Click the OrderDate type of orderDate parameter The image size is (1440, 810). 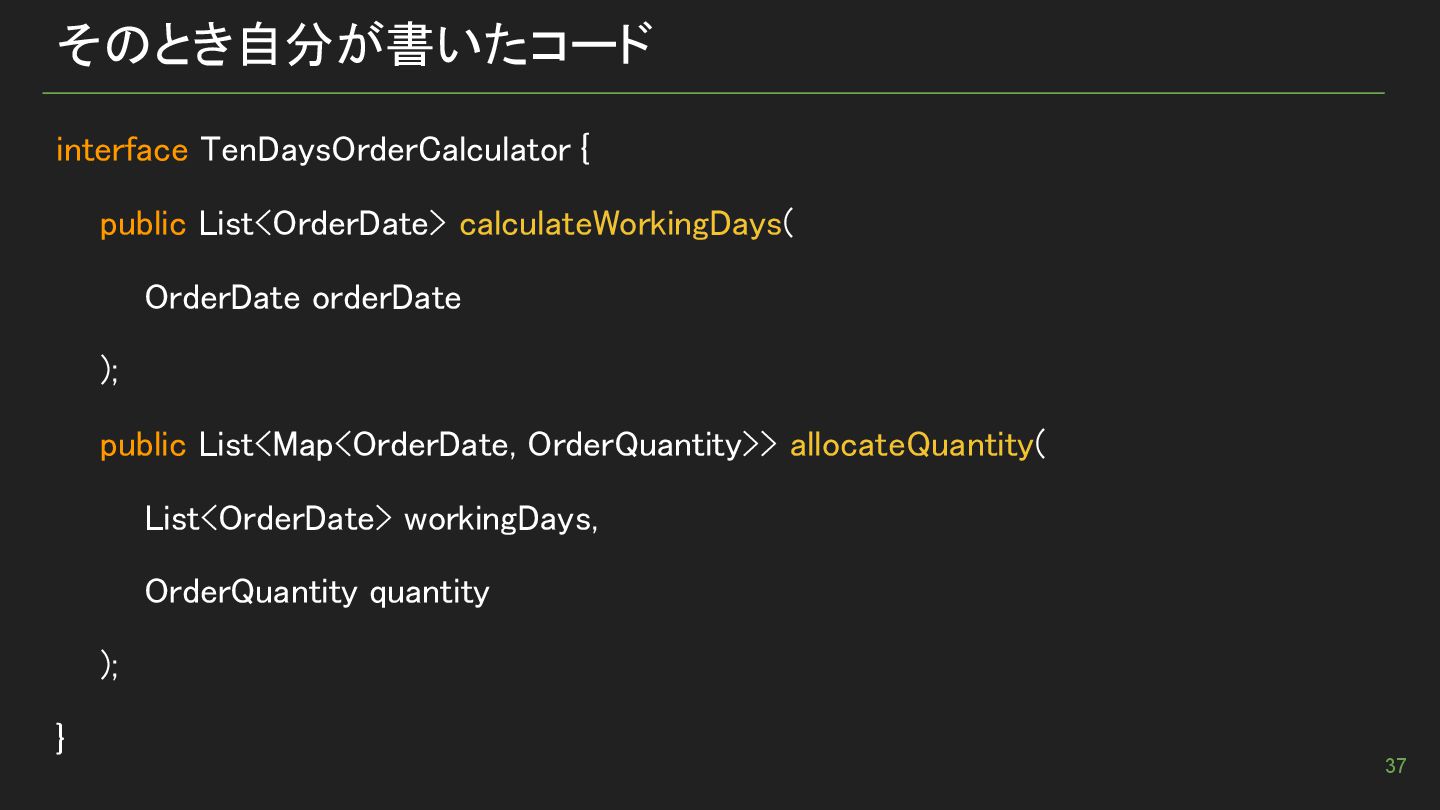tap(222, 298)
